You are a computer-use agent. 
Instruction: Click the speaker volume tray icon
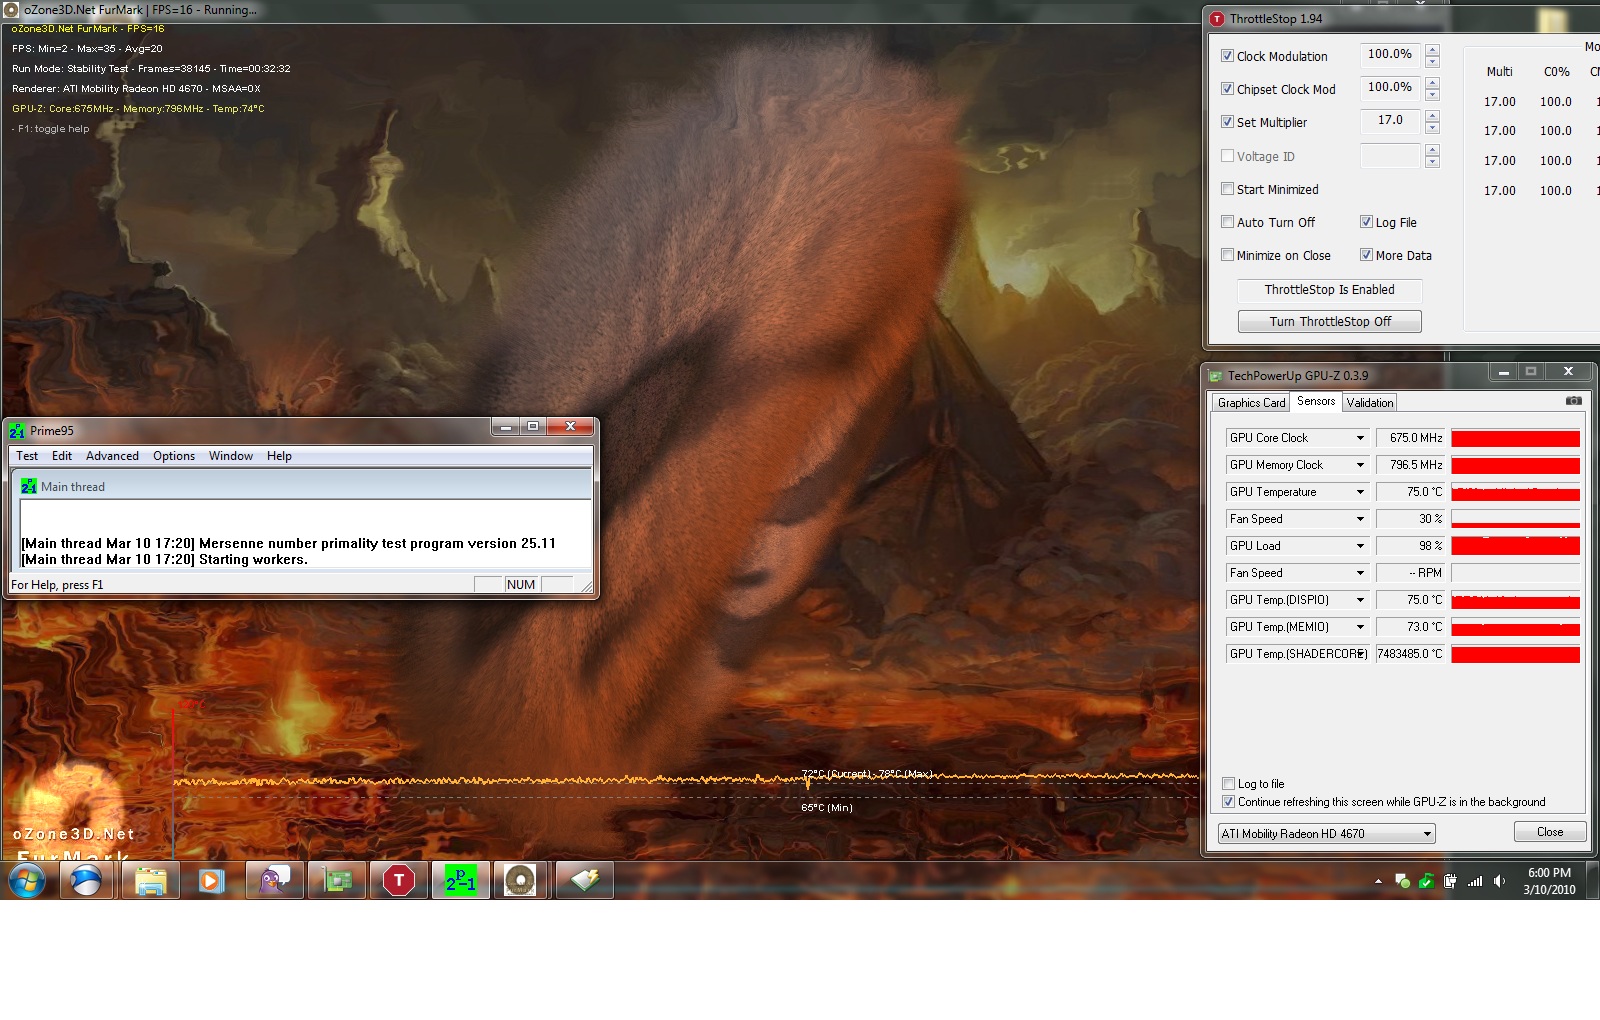click(x=1499, y=881)
